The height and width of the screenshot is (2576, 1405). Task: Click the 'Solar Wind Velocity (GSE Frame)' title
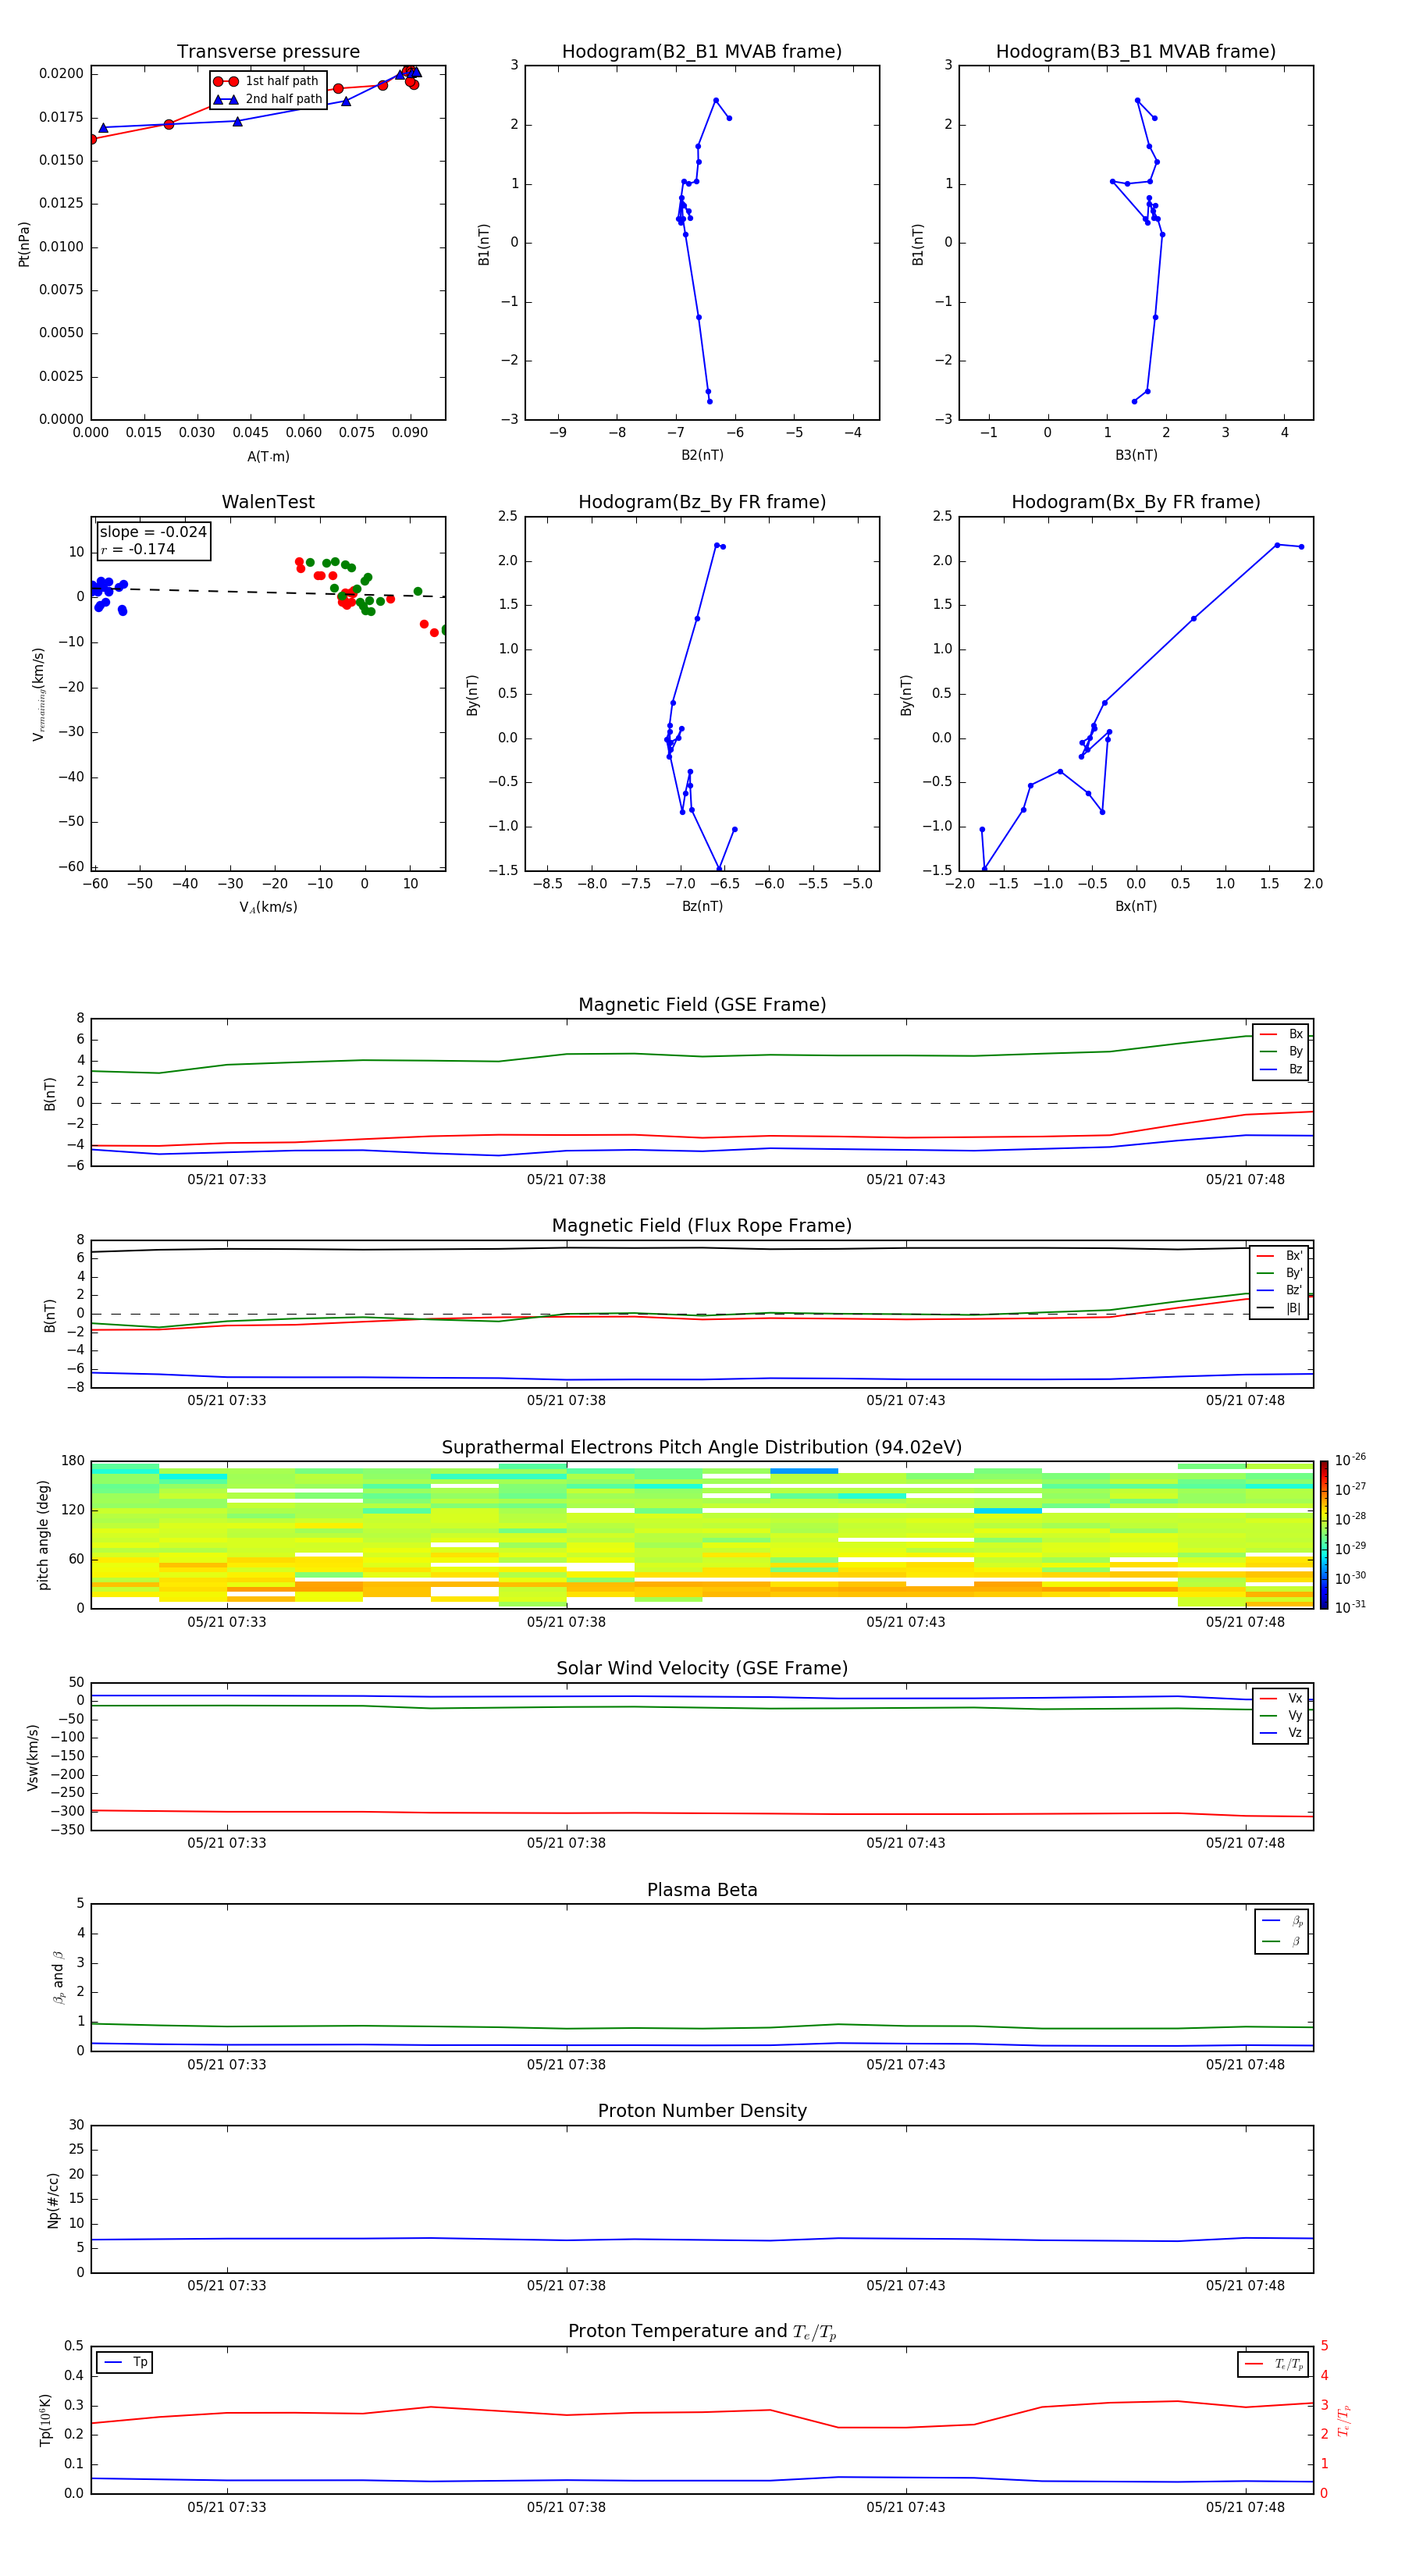point(702,1668)
